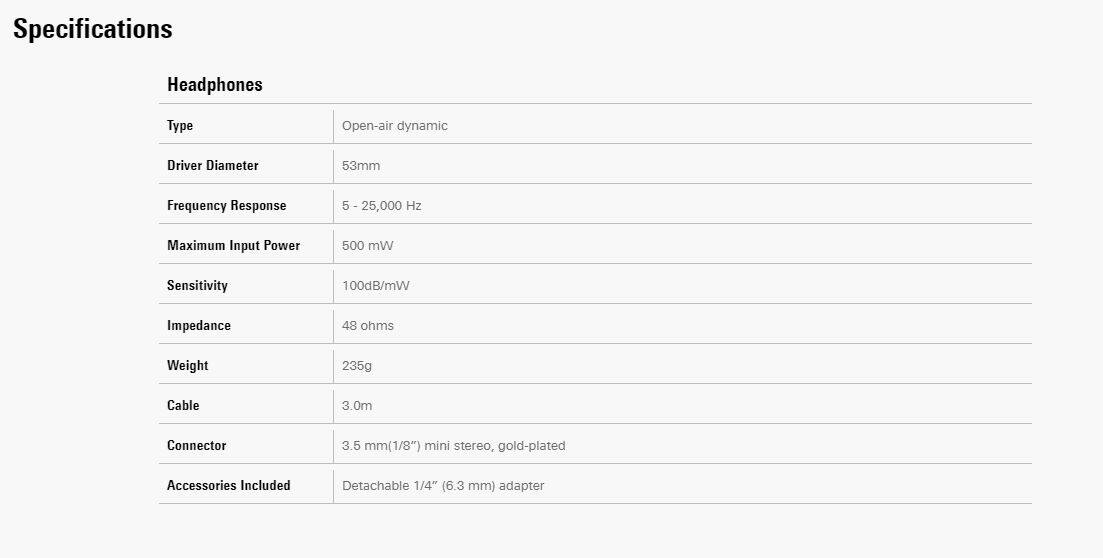Click the 235g weight value
Screen dimensions: 1103x558
point(357,366)
